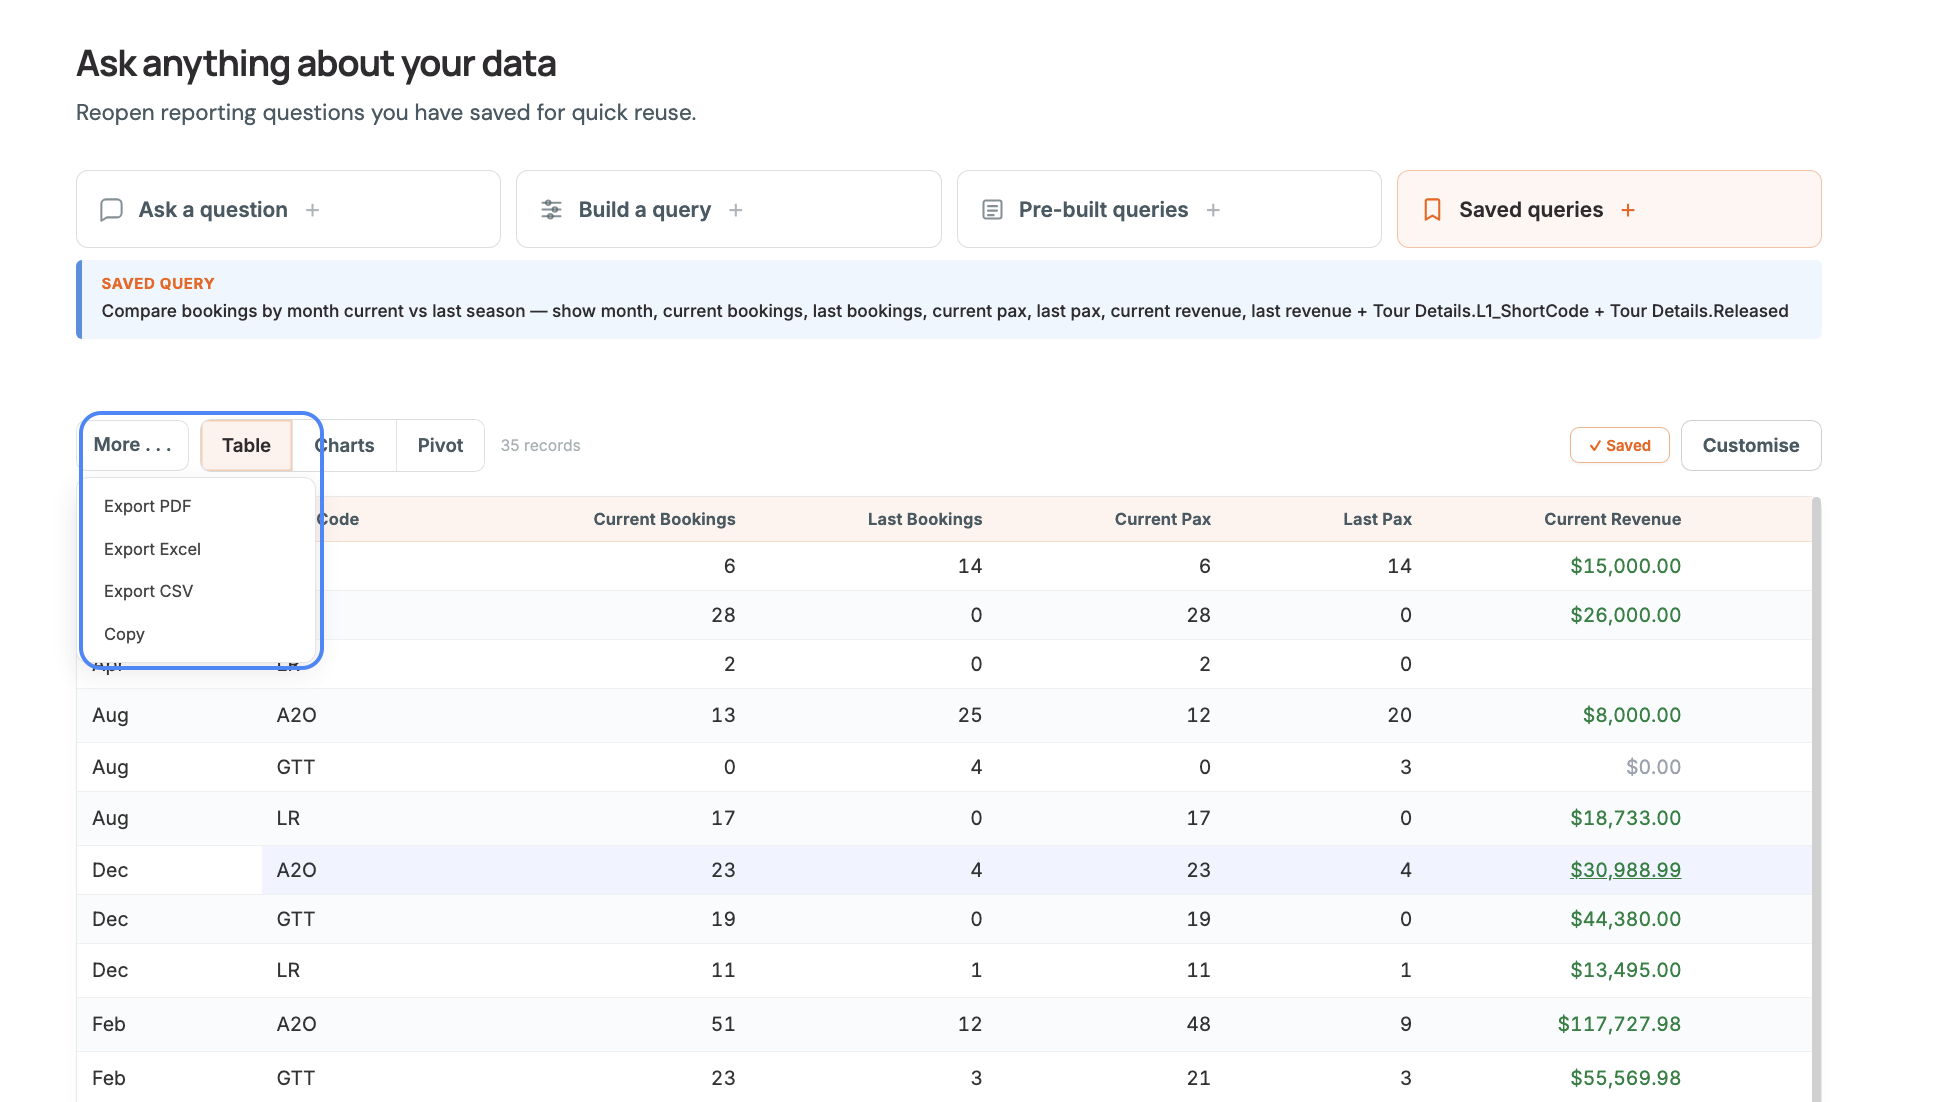Click the chat bubble icon beside Ask a question
Screen dimensions: 1948x1102
coord(111,210)
